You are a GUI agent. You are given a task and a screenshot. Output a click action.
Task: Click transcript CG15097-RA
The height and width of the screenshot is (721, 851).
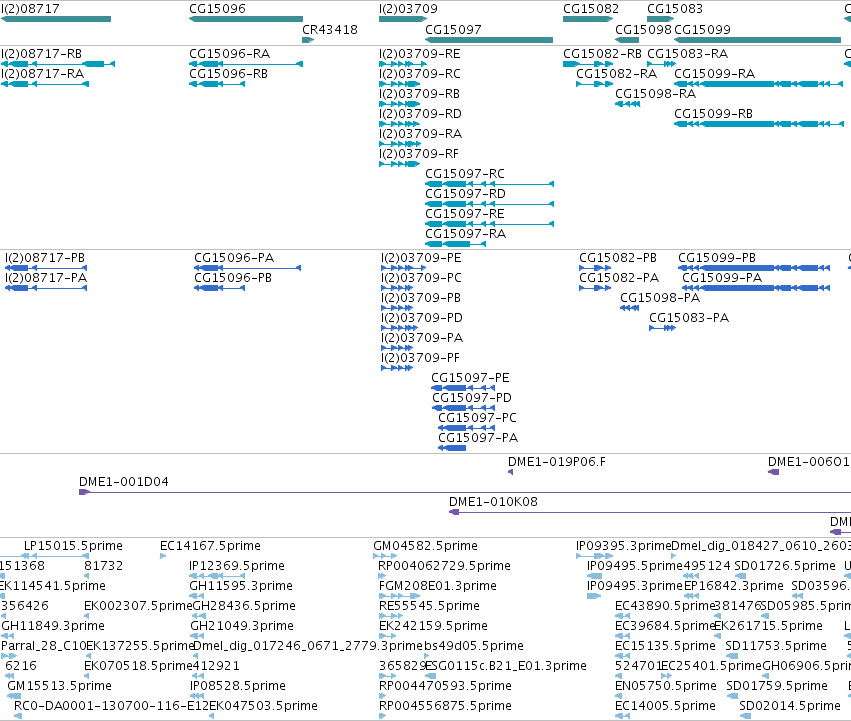pyautogui.click(x=455, y=244)
